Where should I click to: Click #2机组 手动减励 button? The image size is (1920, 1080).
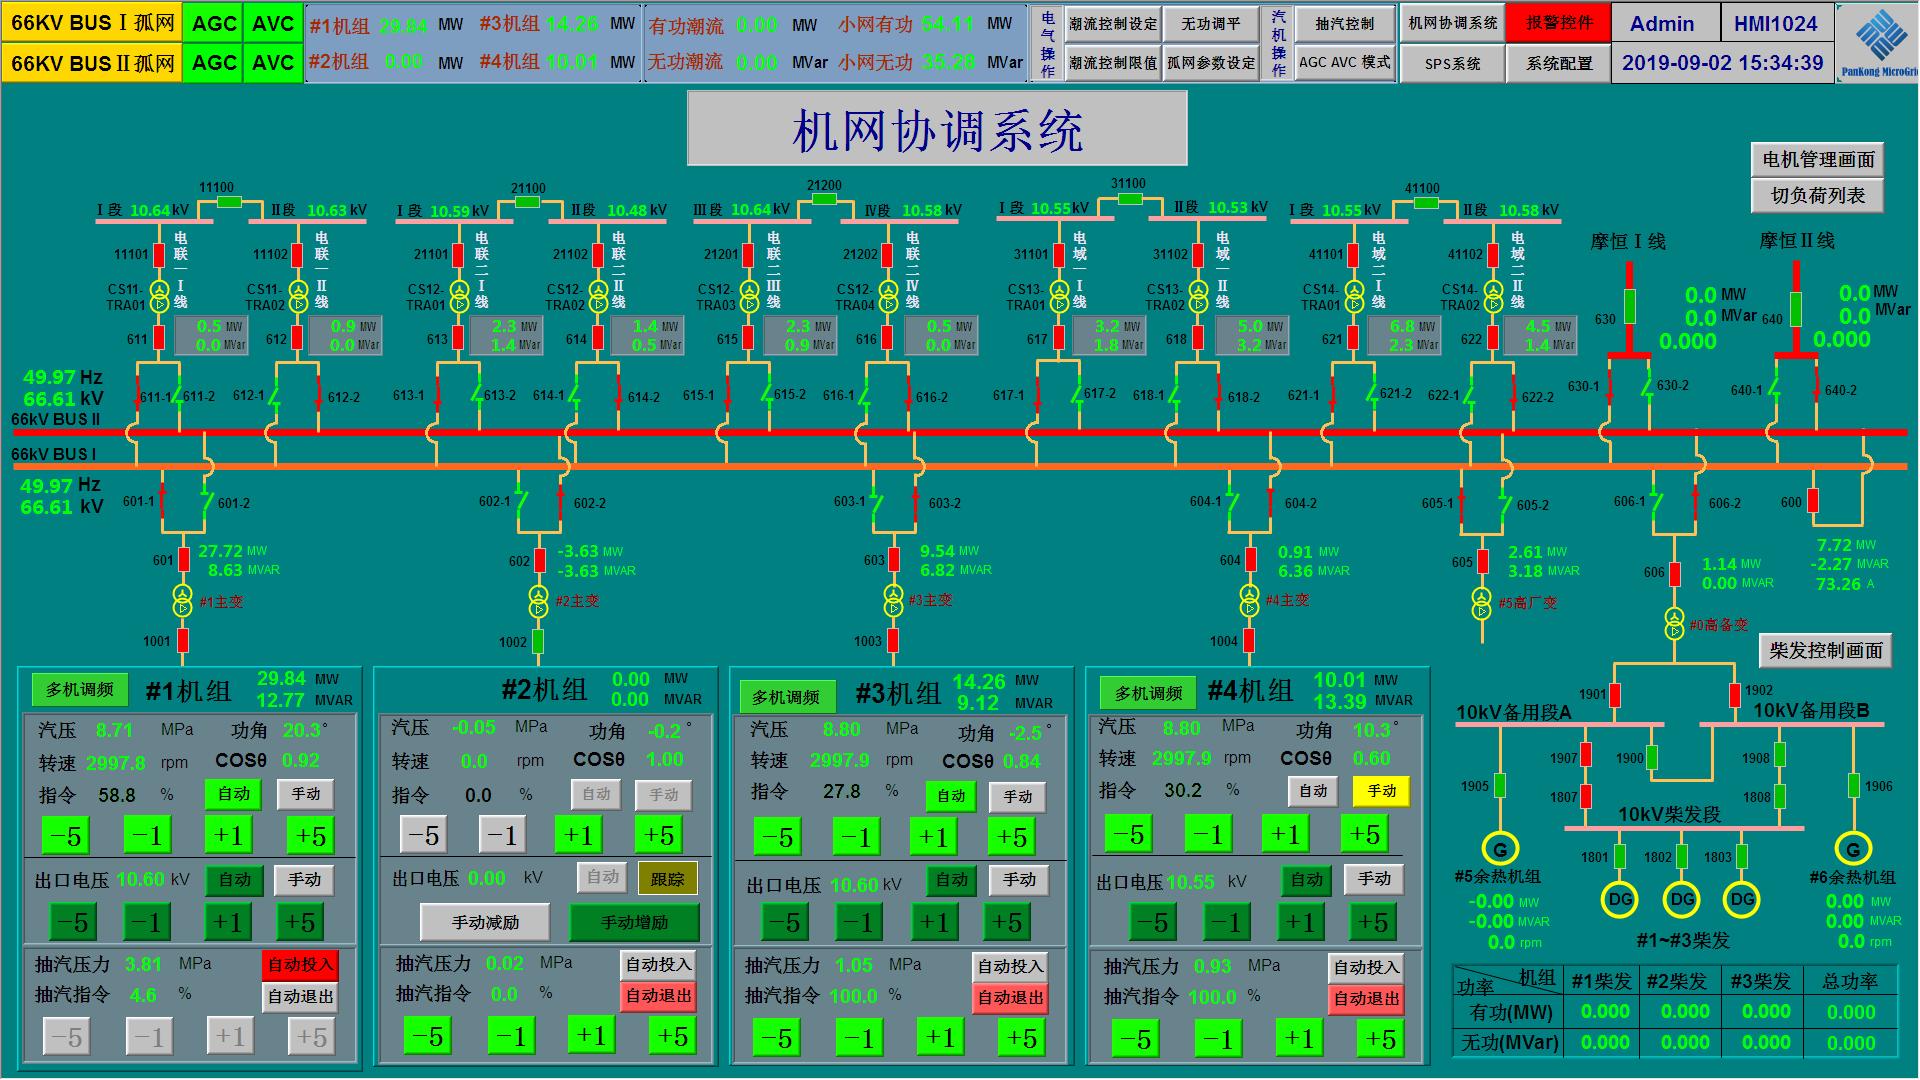pos(485,922)
